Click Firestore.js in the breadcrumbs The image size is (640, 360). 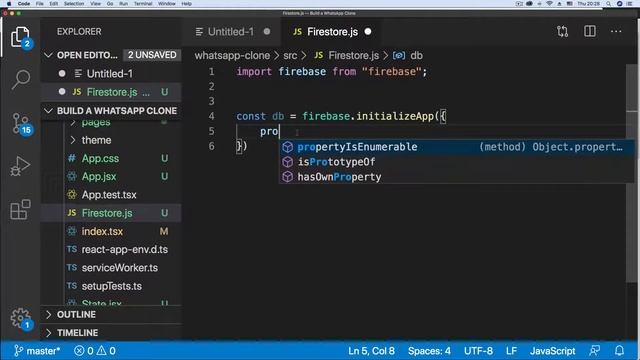(x=353, y=56)
